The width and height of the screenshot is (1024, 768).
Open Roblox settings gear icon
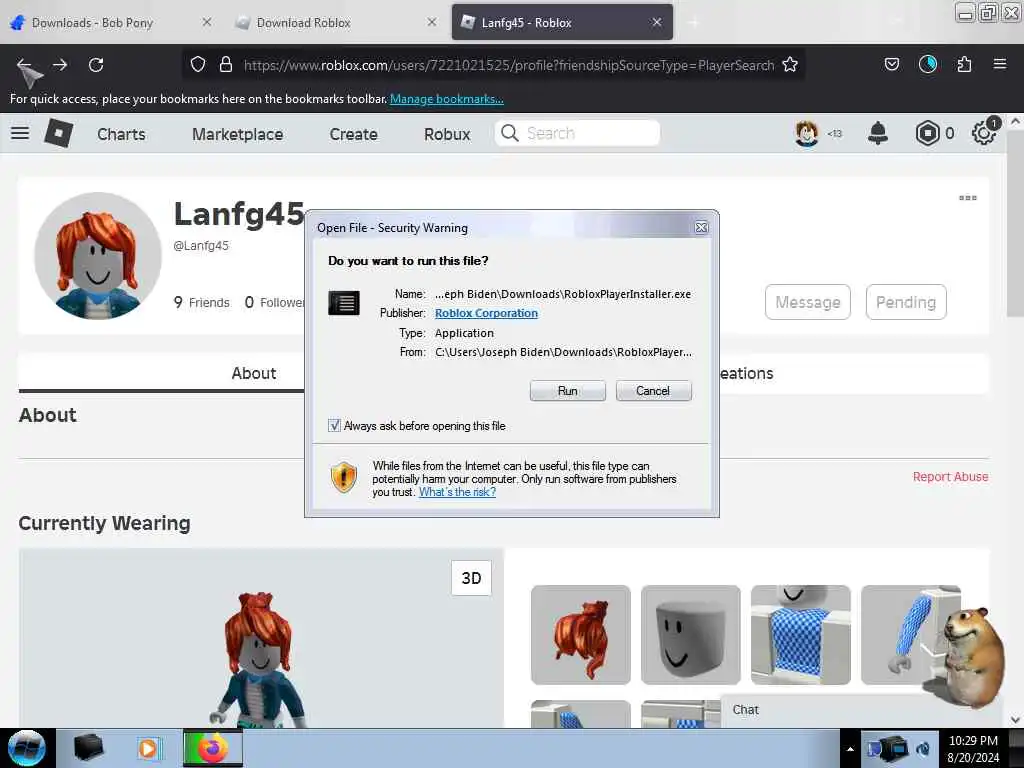pyautogui.click(x=984, y=133)
